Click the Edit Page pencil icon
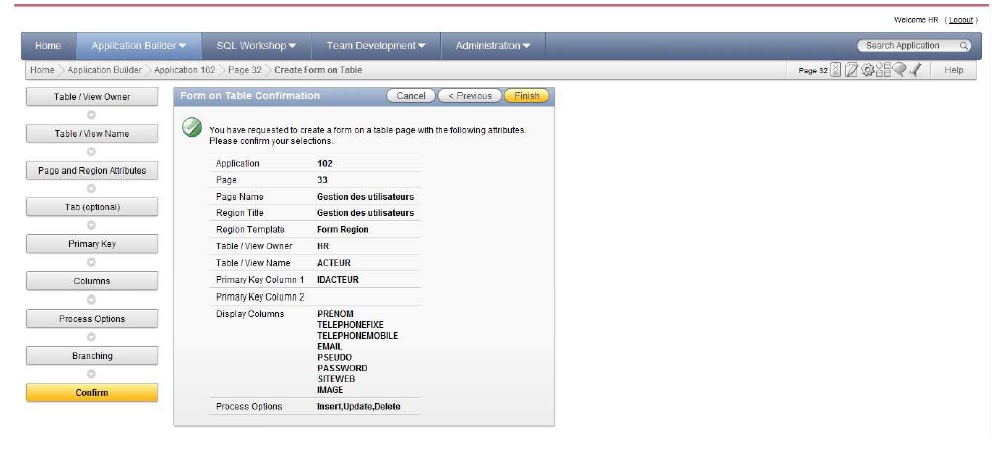 coord(851,70)
